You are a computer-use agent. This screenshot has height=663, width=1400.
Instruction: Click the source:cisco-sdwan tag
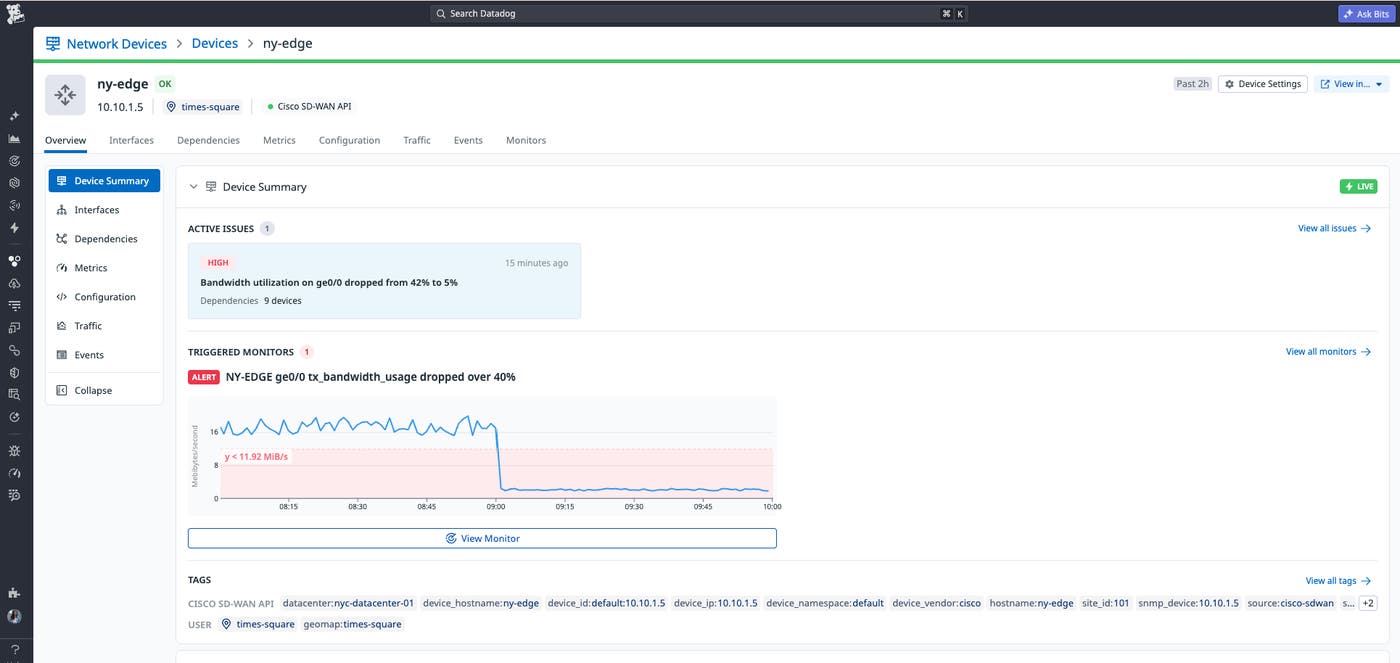(1291, 603)
